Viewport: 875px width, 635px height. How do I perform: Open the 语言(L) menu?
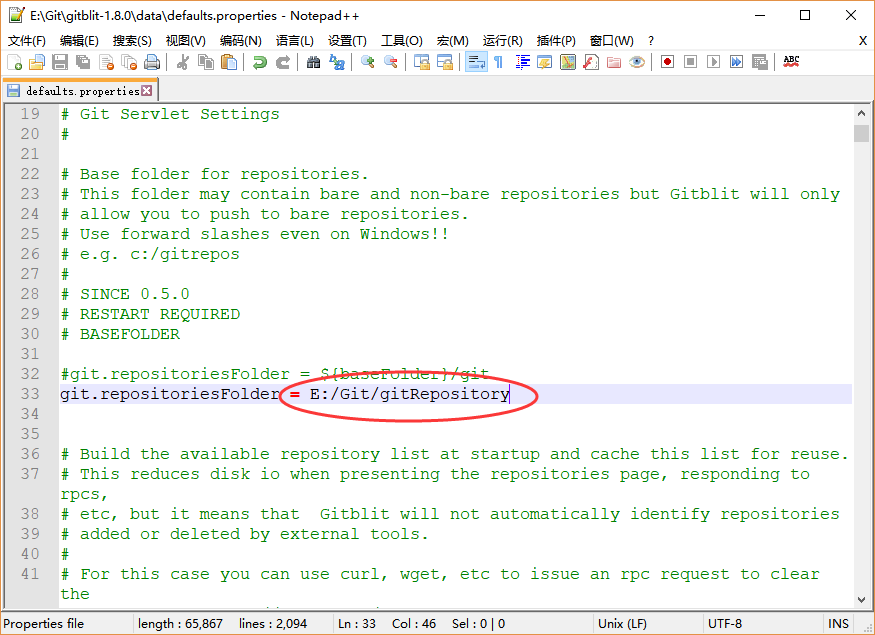point(295,41)
